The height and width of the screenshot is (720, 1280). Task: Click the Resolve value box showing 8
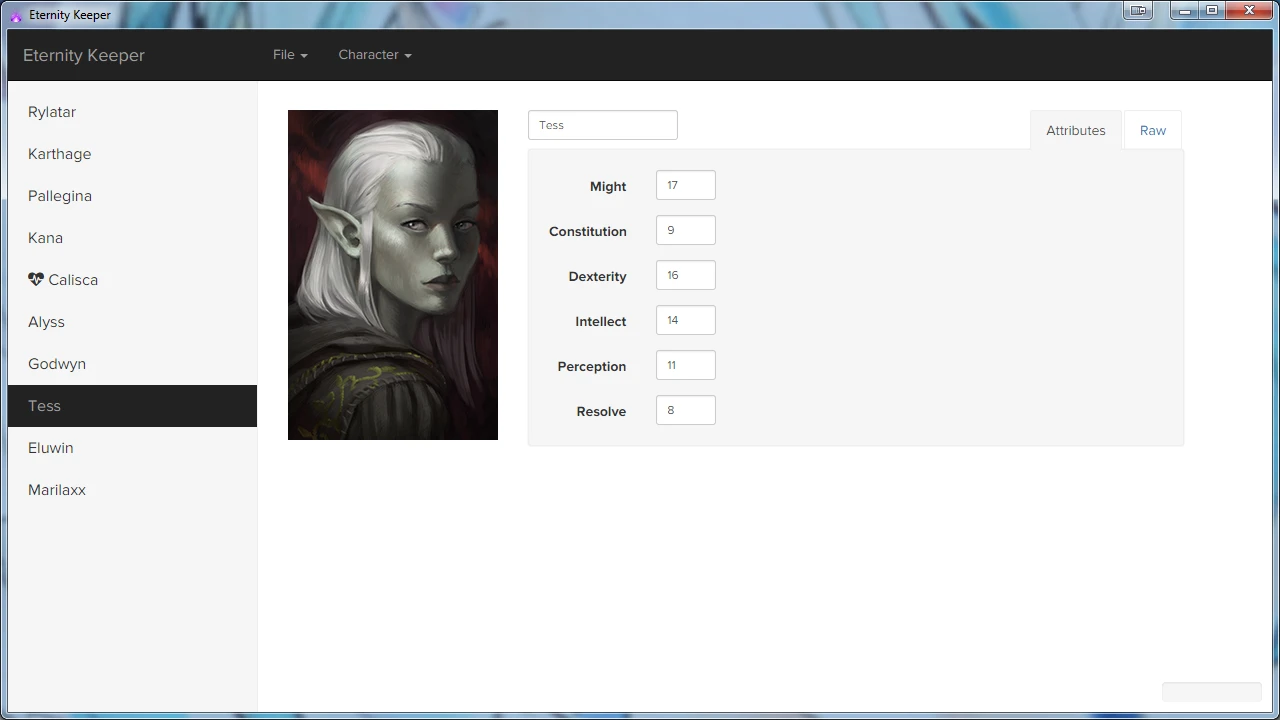coord(685,410)
